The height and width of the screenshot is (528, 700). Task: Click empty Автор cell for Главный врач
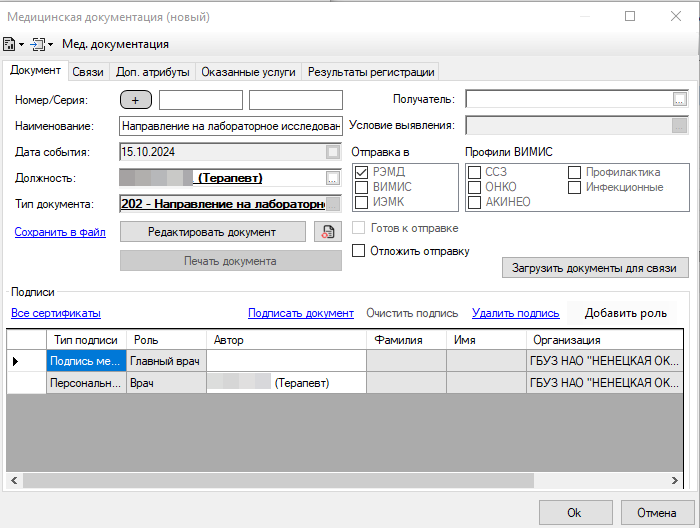[x=286, y=361]
